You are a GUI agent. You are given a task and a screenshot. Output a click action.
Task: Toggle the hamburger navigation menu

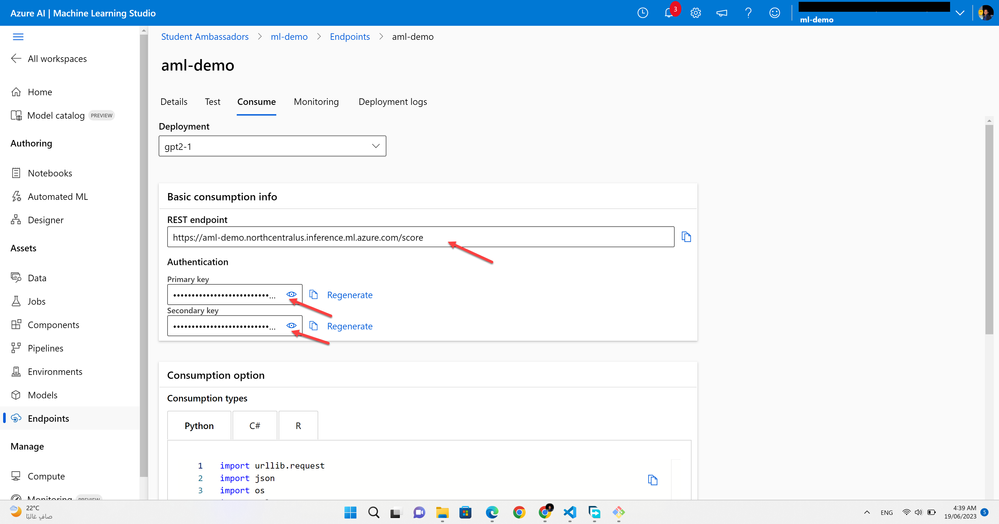pyautogui.click(x=18, y=37)
